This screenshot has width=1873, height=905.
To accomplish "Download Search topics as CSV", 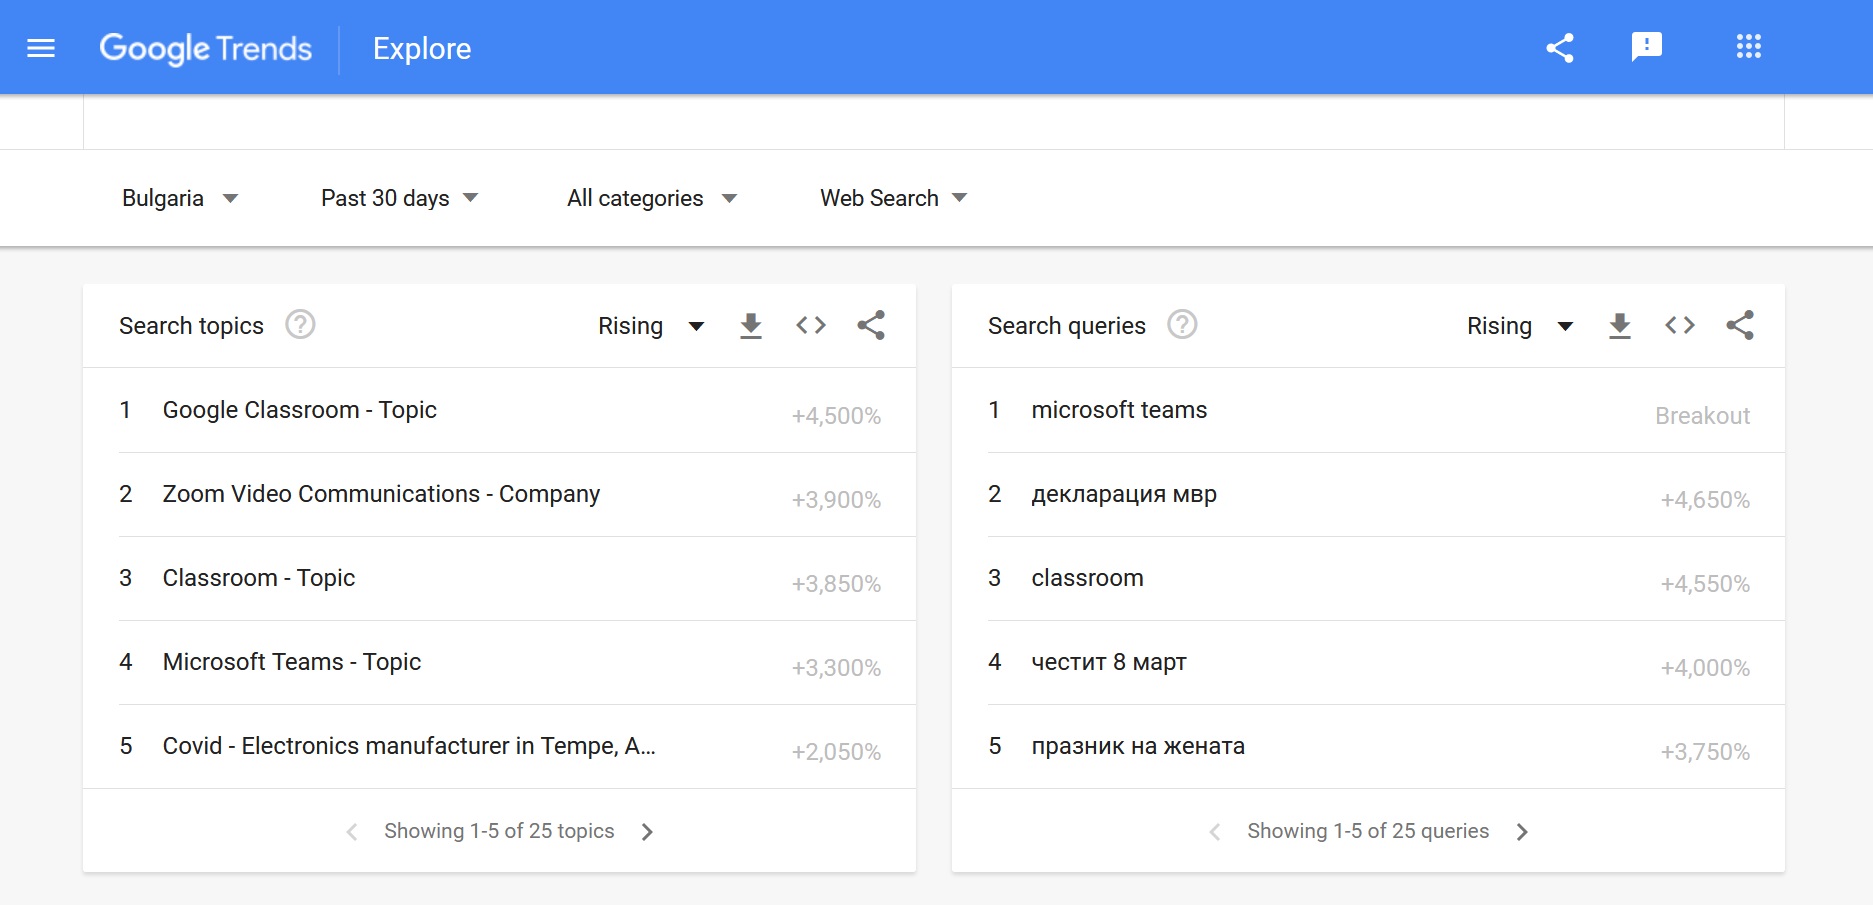I will point(751,325).
